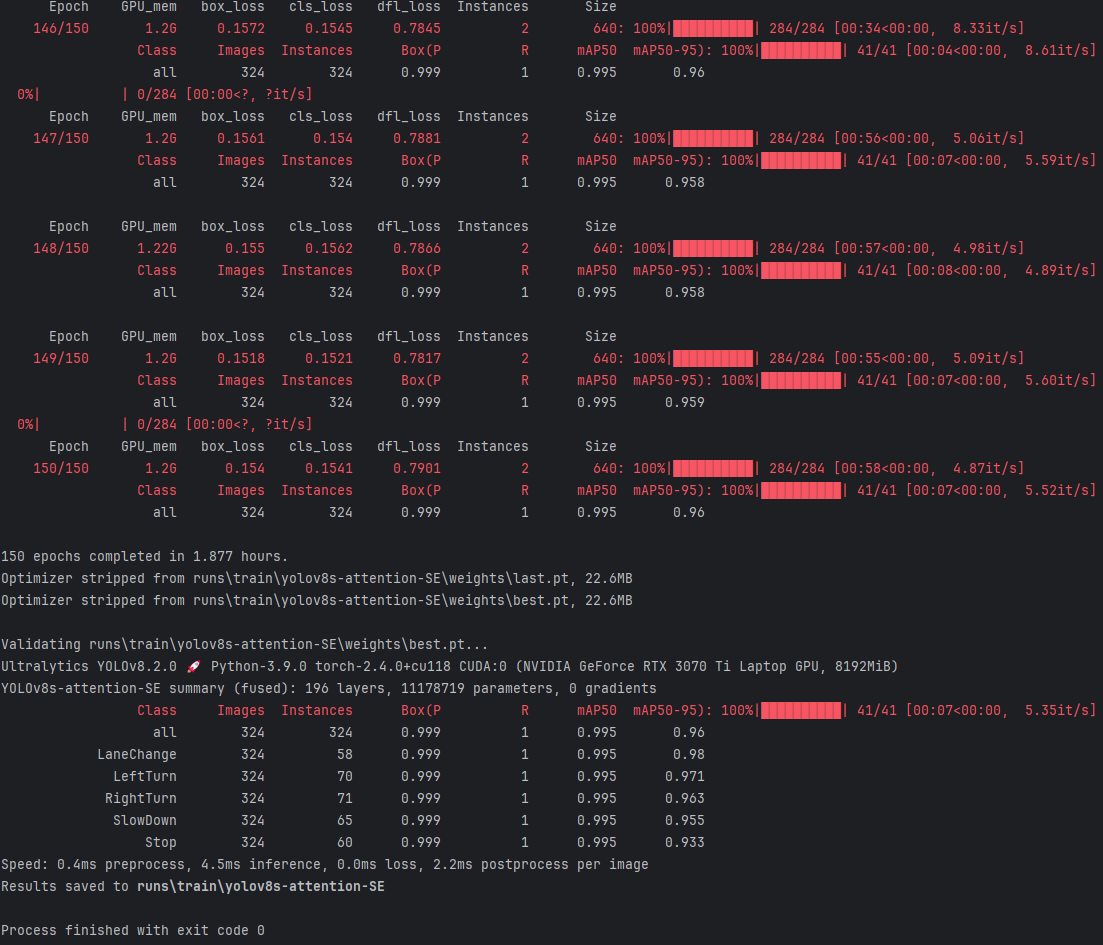Image resolution: width=1103 pixels, height=945 pixels.
Task: Click dfl_loss value "0.7881"
Action: [x=416, y=139]
